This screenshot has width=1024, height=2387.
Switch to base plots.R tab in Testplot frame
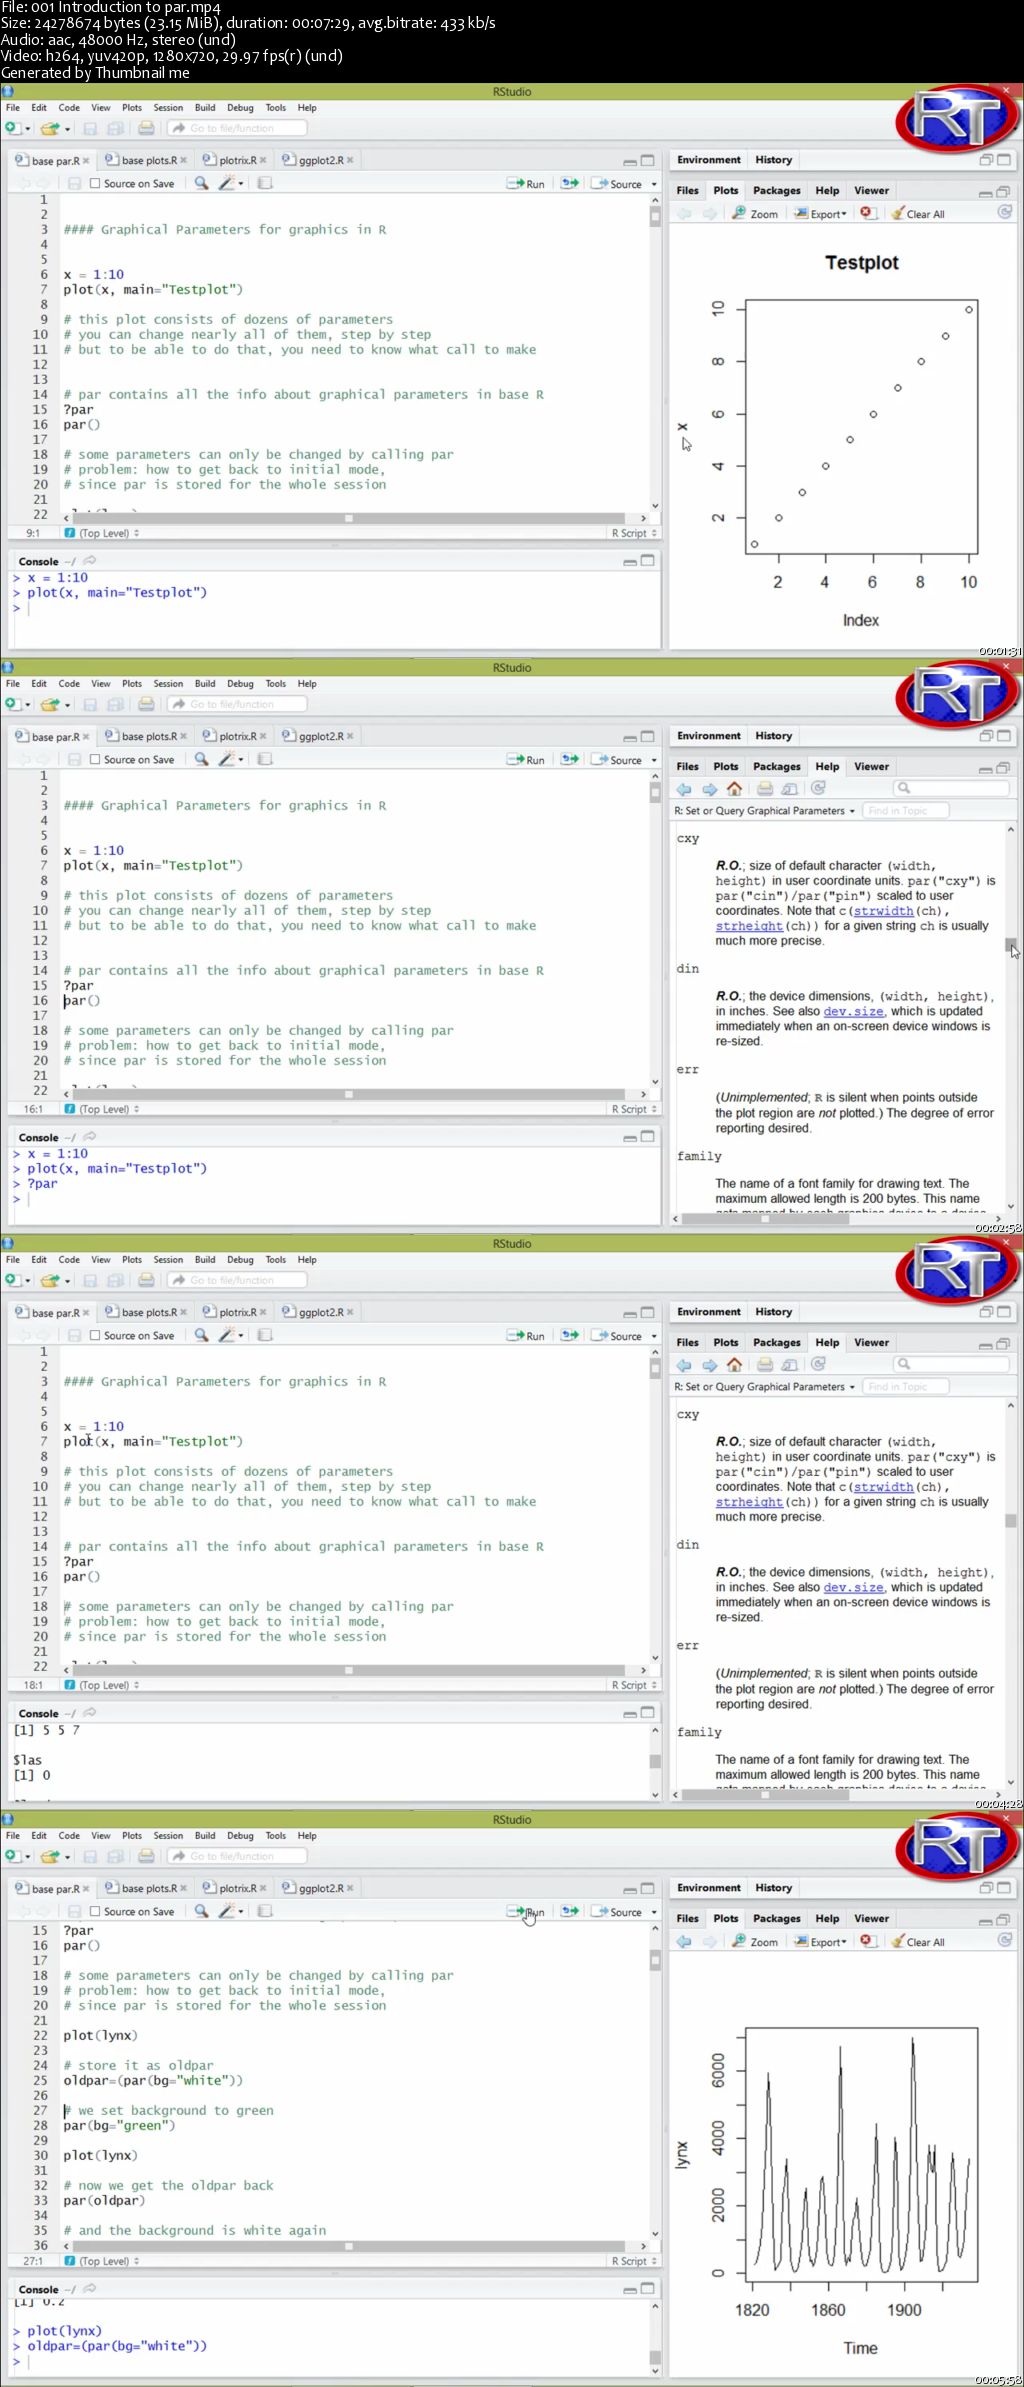click(146, 160)
